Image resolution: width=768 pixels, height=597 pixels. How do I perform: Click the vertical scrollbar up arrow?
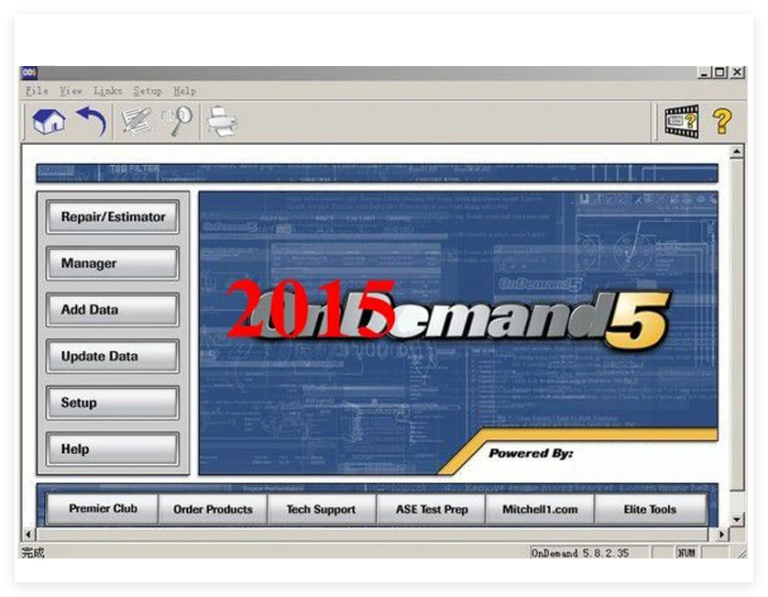click(737, 152)
